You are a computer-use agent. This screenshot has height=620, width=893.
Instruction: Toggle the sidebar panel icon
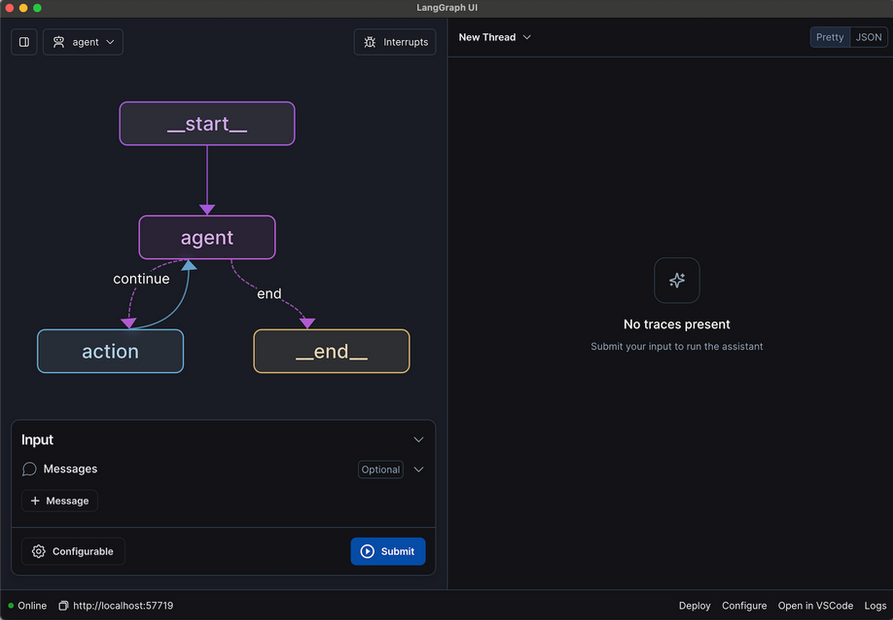point(24,42)
